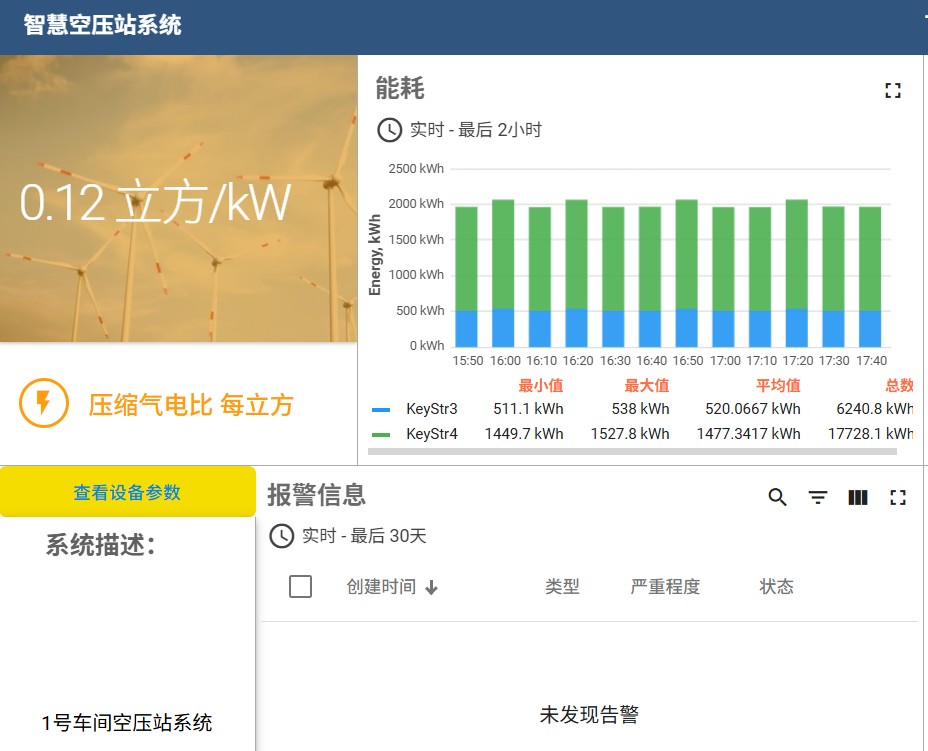Open the 实时 - 最后 2小时 time selector
The image size is (928, 751).
(x=475, y=130)
